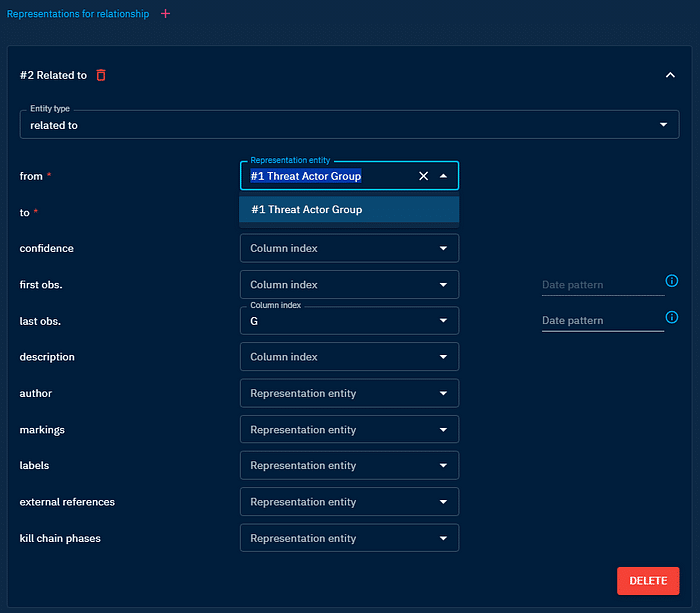Add a new relationship representation with plus icon
Image resolution: width=700 pixels, height=613 pixels.
(x=166, y=14)
